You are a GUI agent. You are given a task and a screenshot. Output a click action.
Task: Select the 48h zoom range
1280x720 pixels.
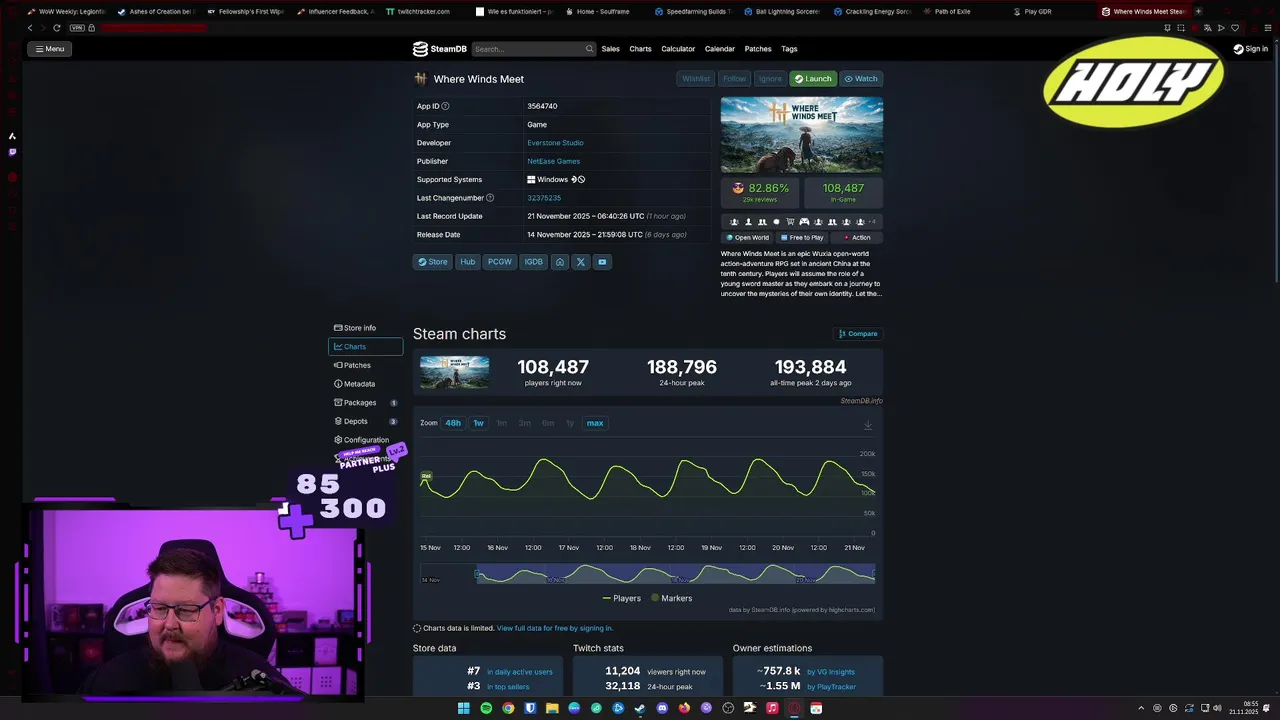453,423
